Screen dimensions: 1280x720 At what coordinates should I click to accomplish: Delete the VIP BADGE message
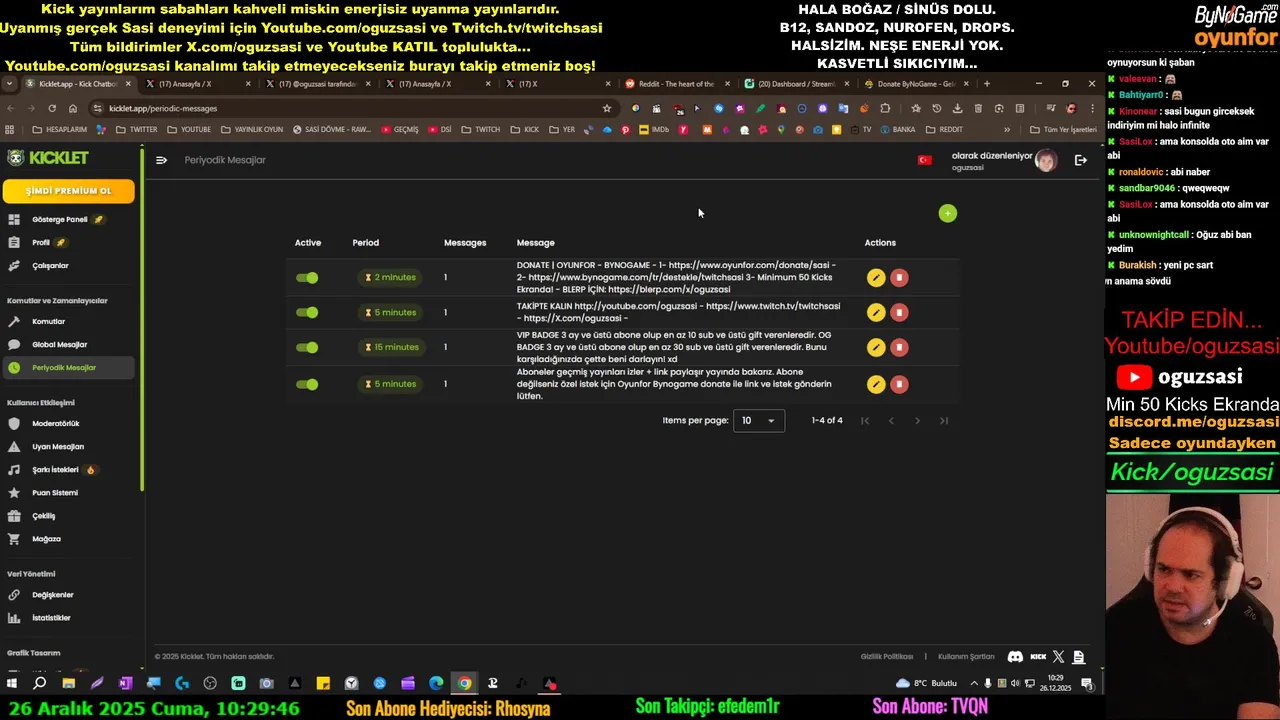(899, 347)
